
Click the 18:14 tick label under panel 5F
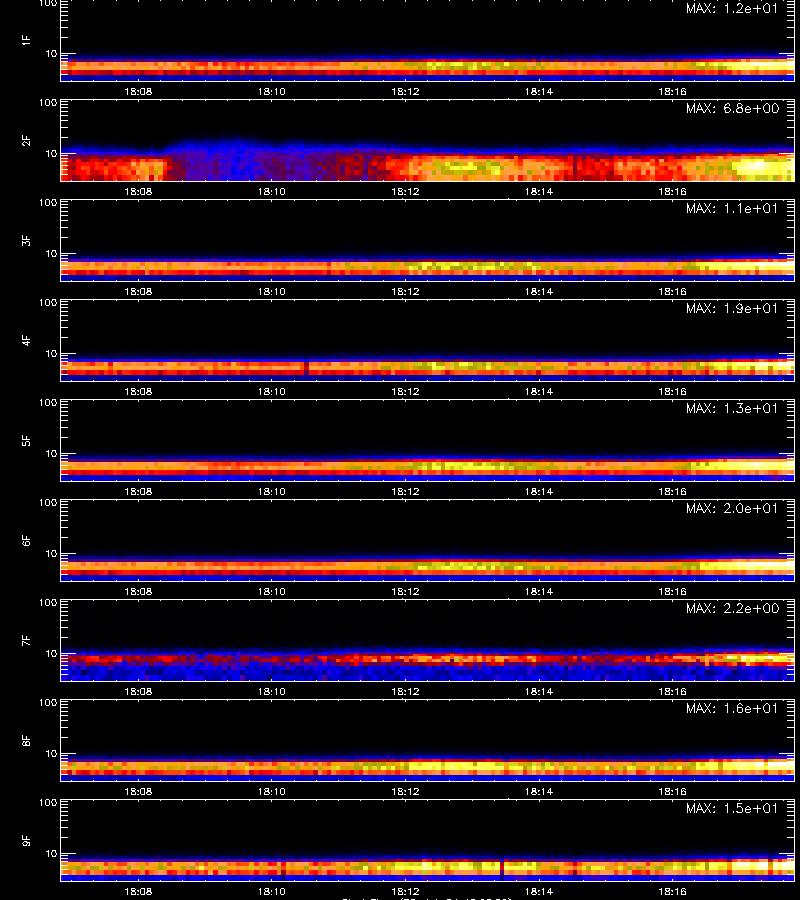(539, 491)
